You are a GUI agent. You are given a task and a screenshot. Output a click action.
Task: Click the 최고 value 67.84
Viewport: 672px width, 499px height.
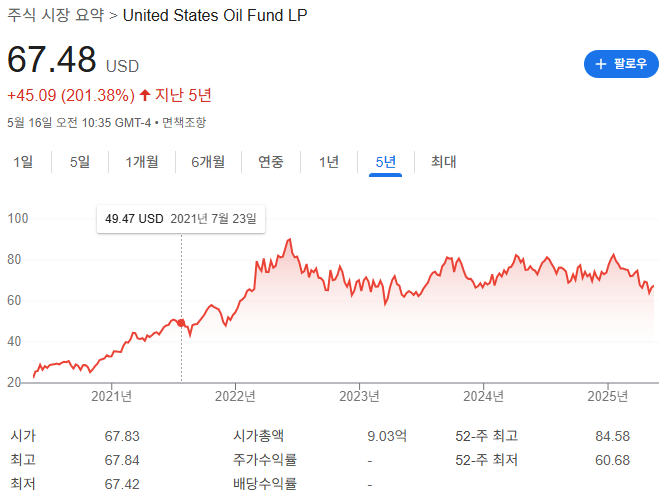tap(122, 460)
